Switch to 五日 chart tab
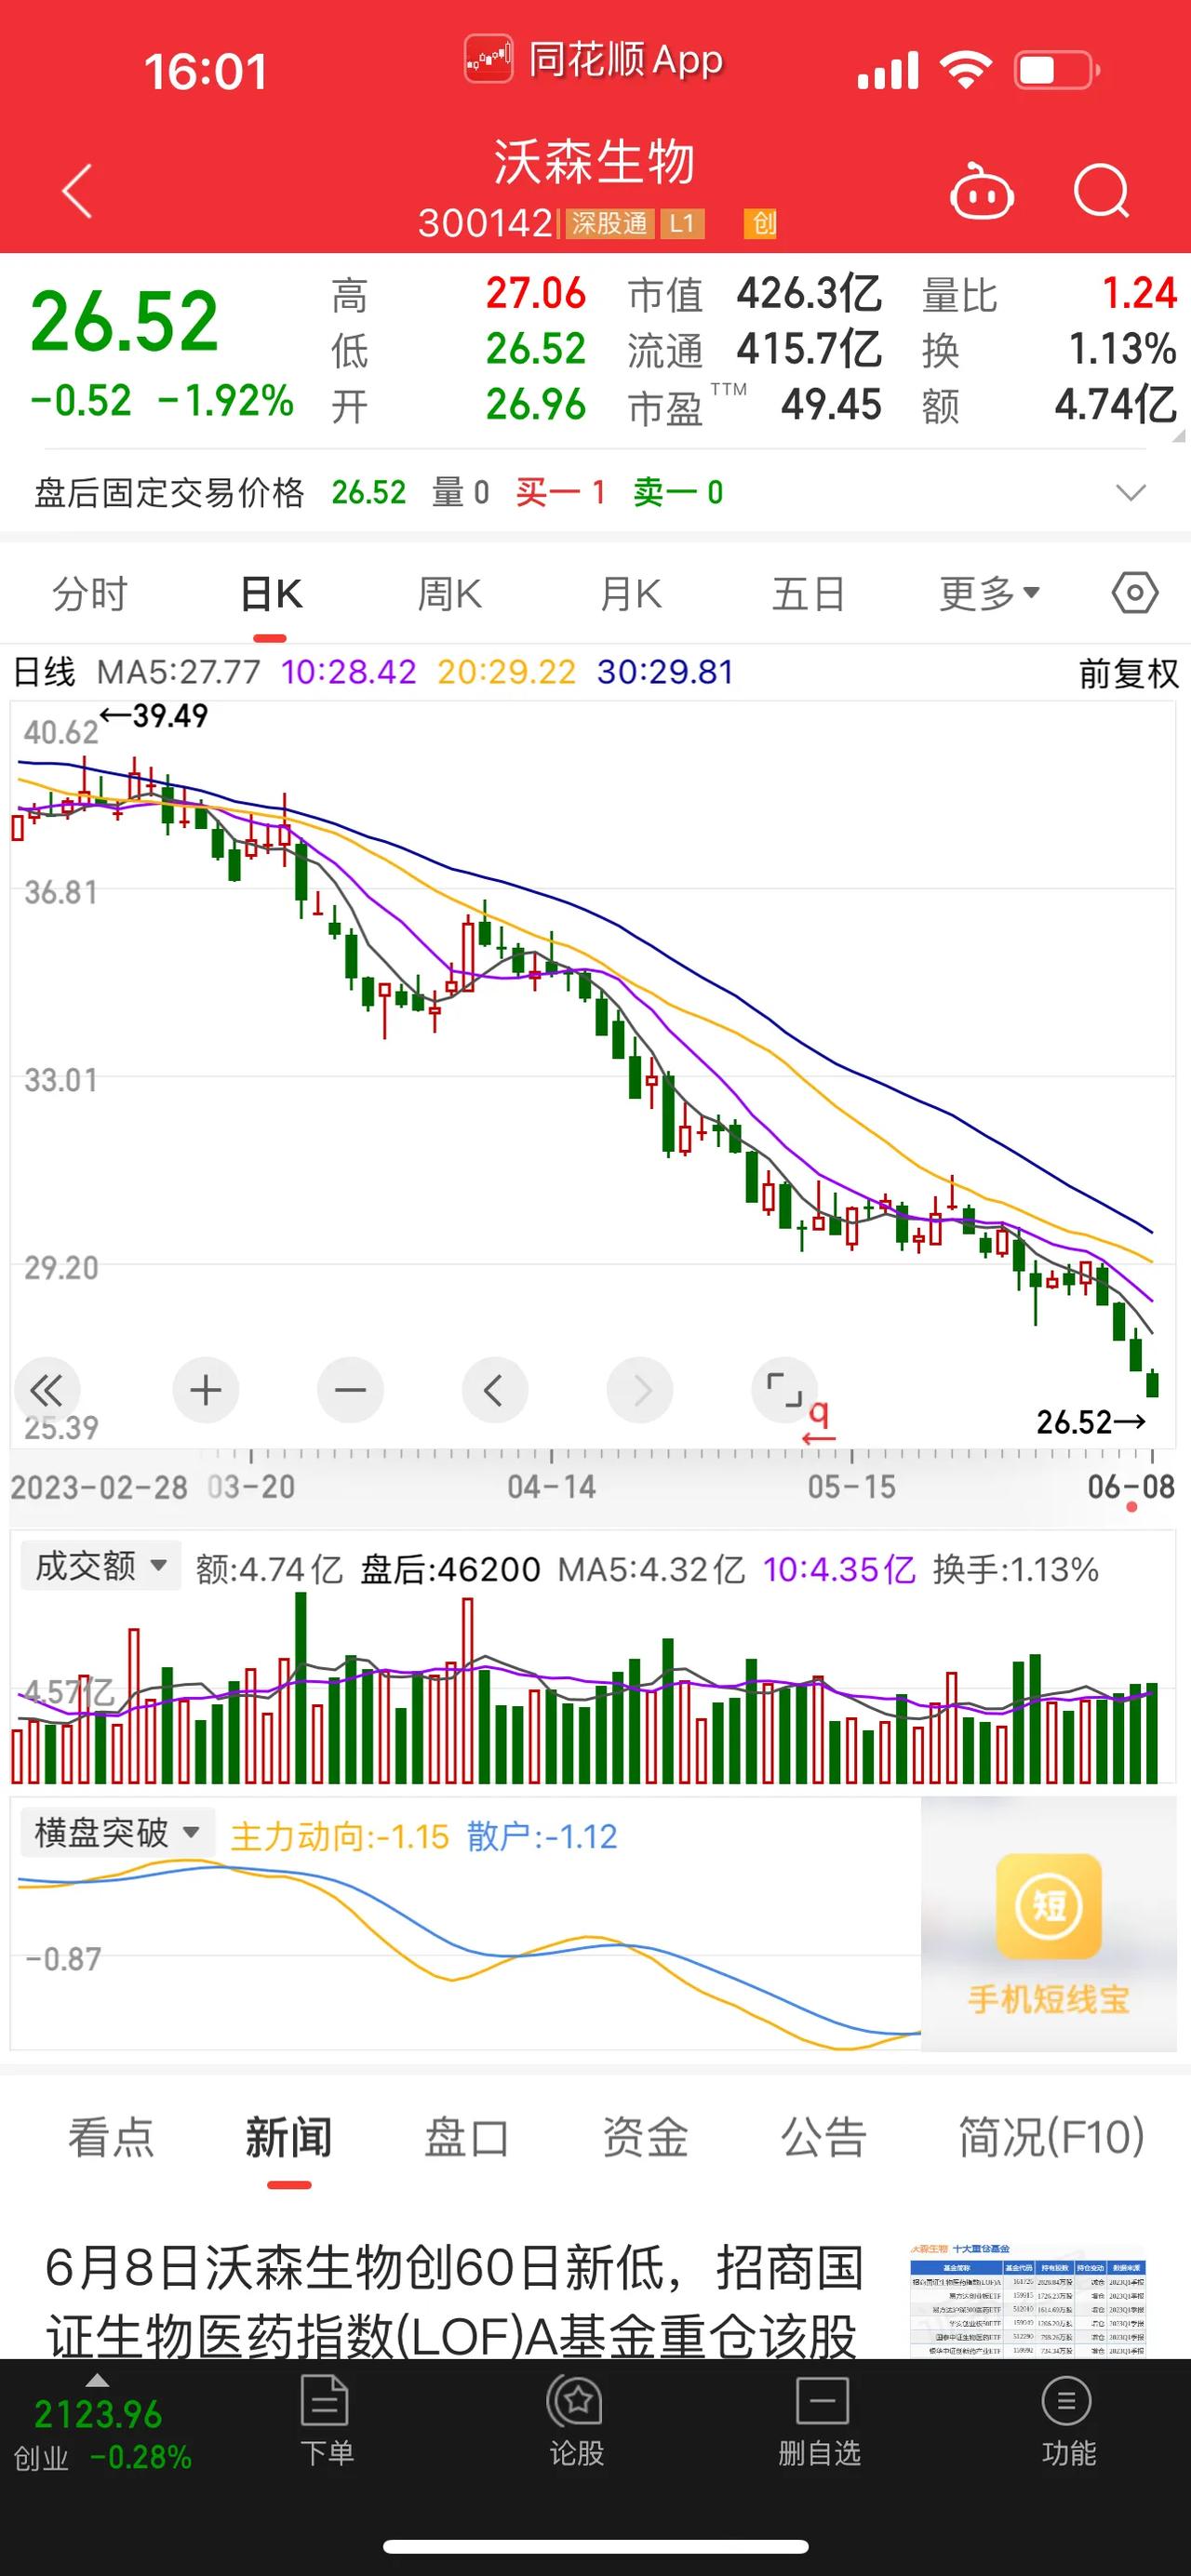The height and width of the screenshot is (2576, 1191). pyautogui.click(x=809, y=594)
